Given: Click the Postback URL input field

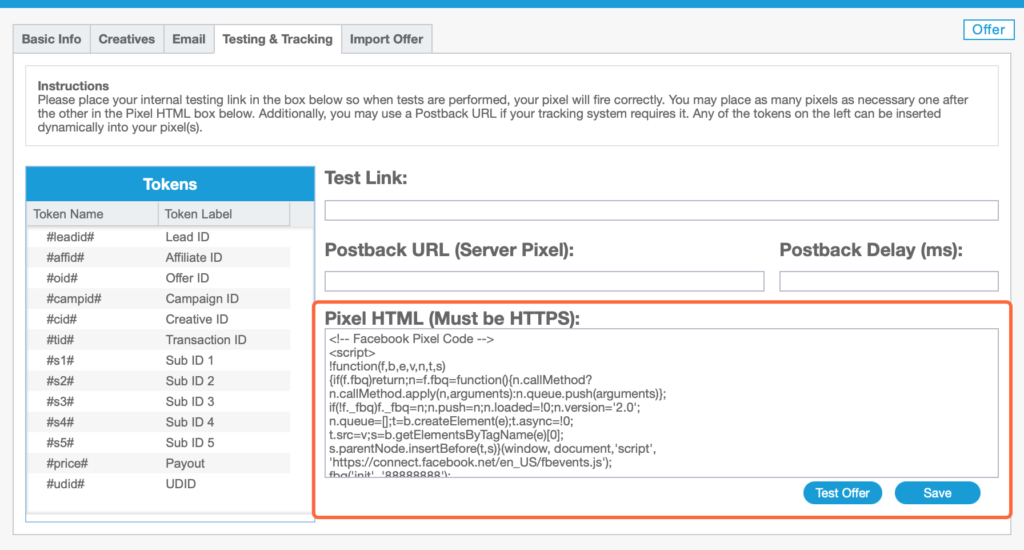Looking at the screenshot, I should coord(544,281).
